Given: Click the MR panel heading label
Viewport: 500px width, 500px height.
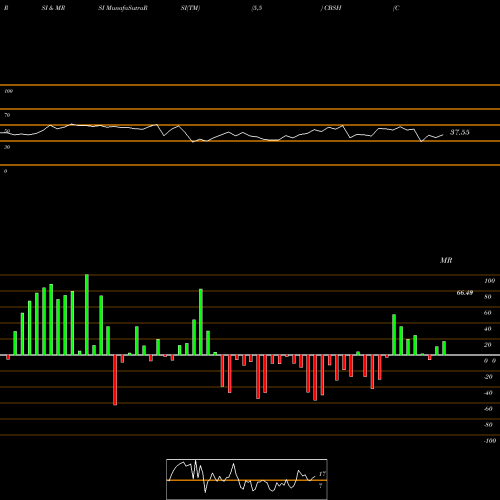Looking at the screenshot, I should [x=446, y=260].
